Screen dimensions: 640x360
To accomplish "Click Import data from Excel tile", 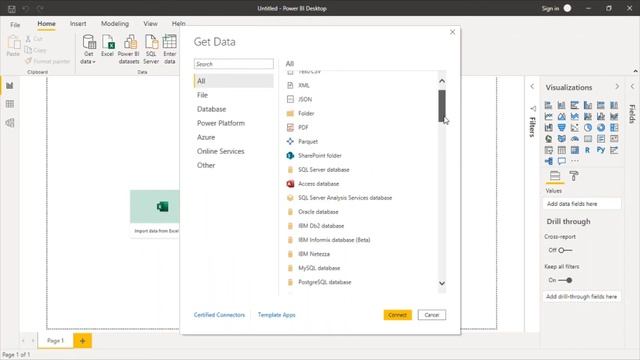I will [155, 213].
